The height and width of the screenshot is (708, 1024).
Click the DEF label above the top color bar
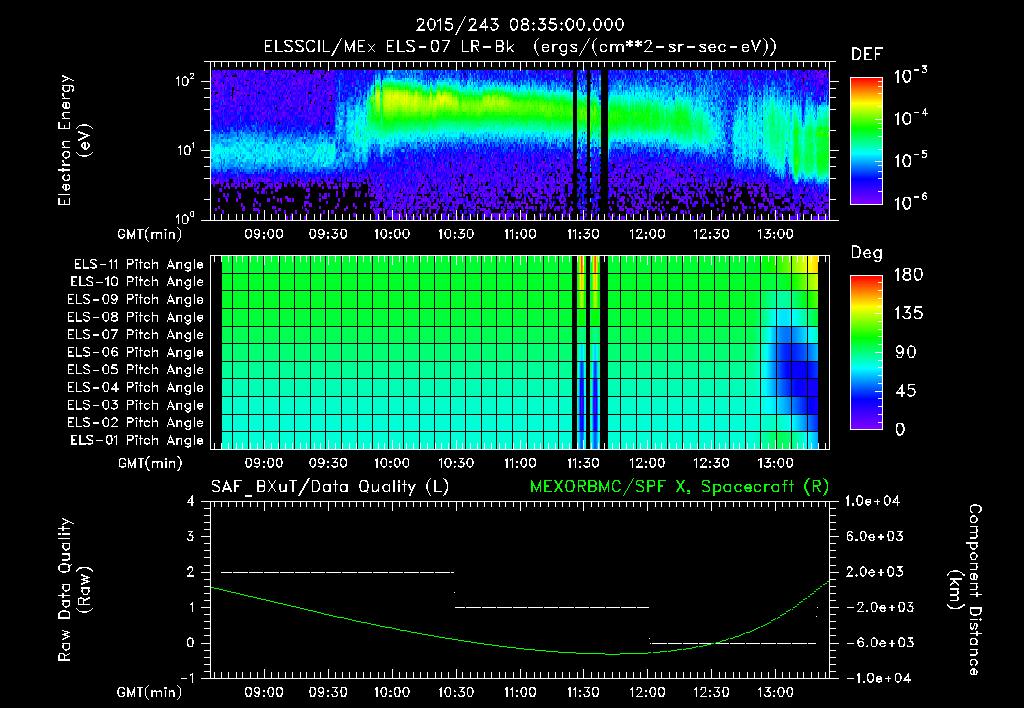[867, 55]
